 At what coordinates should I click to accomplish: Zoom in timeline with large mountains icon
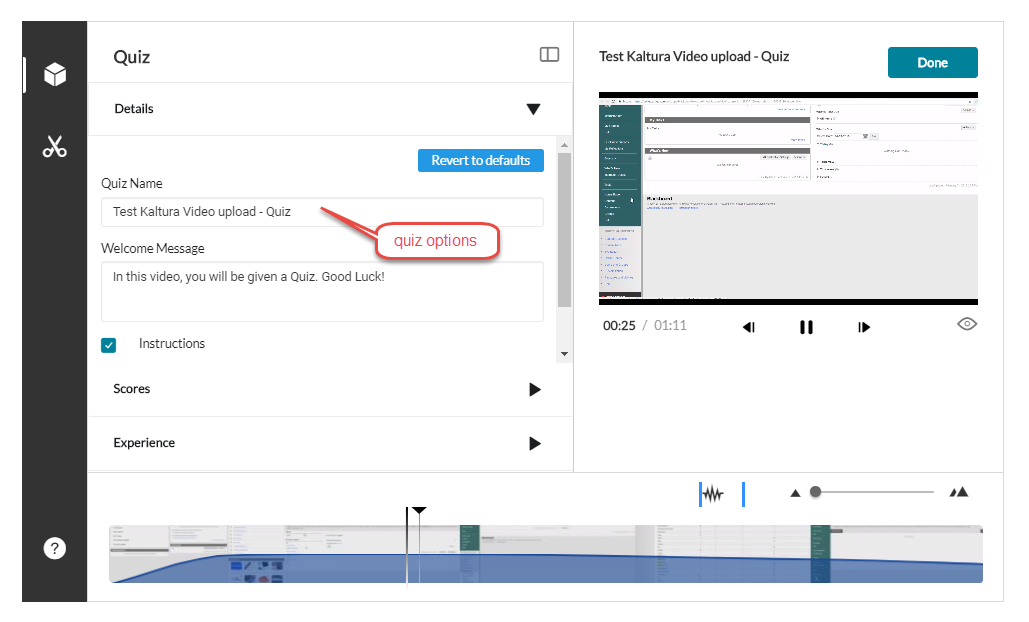click(x=959, y=492)
